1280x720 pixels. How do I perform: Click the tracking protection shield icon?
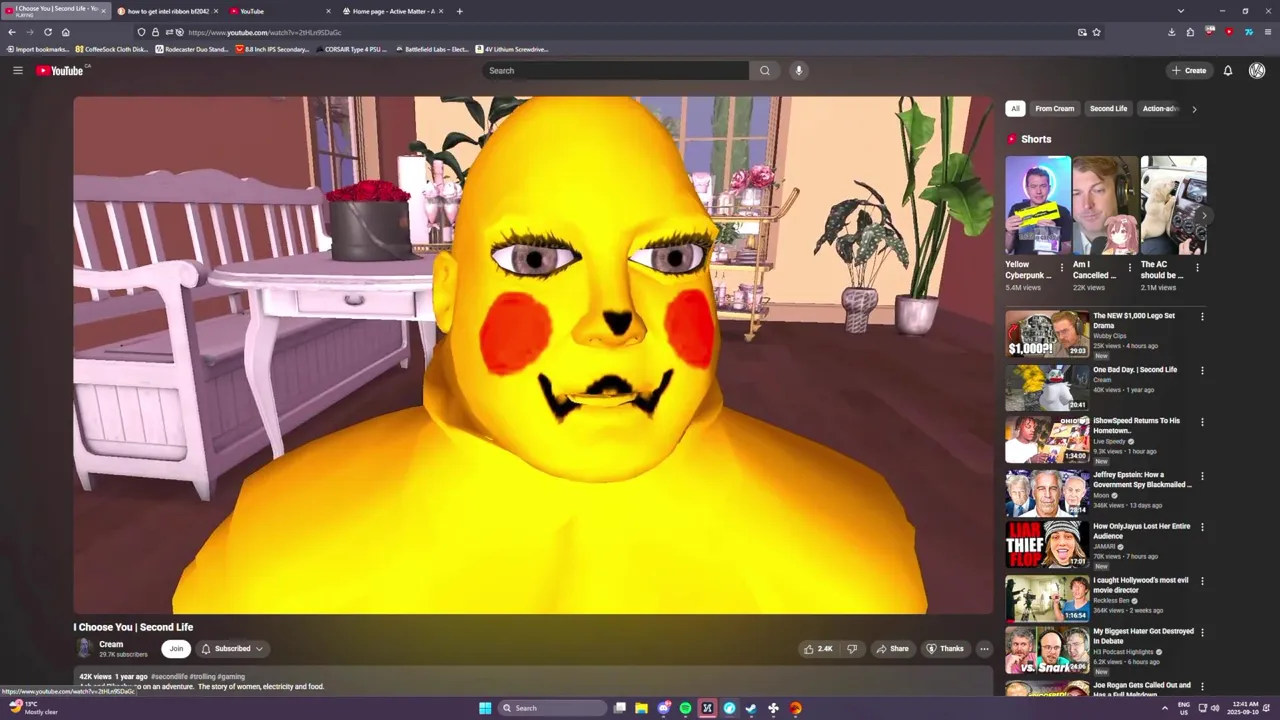[x=141, y=32]
